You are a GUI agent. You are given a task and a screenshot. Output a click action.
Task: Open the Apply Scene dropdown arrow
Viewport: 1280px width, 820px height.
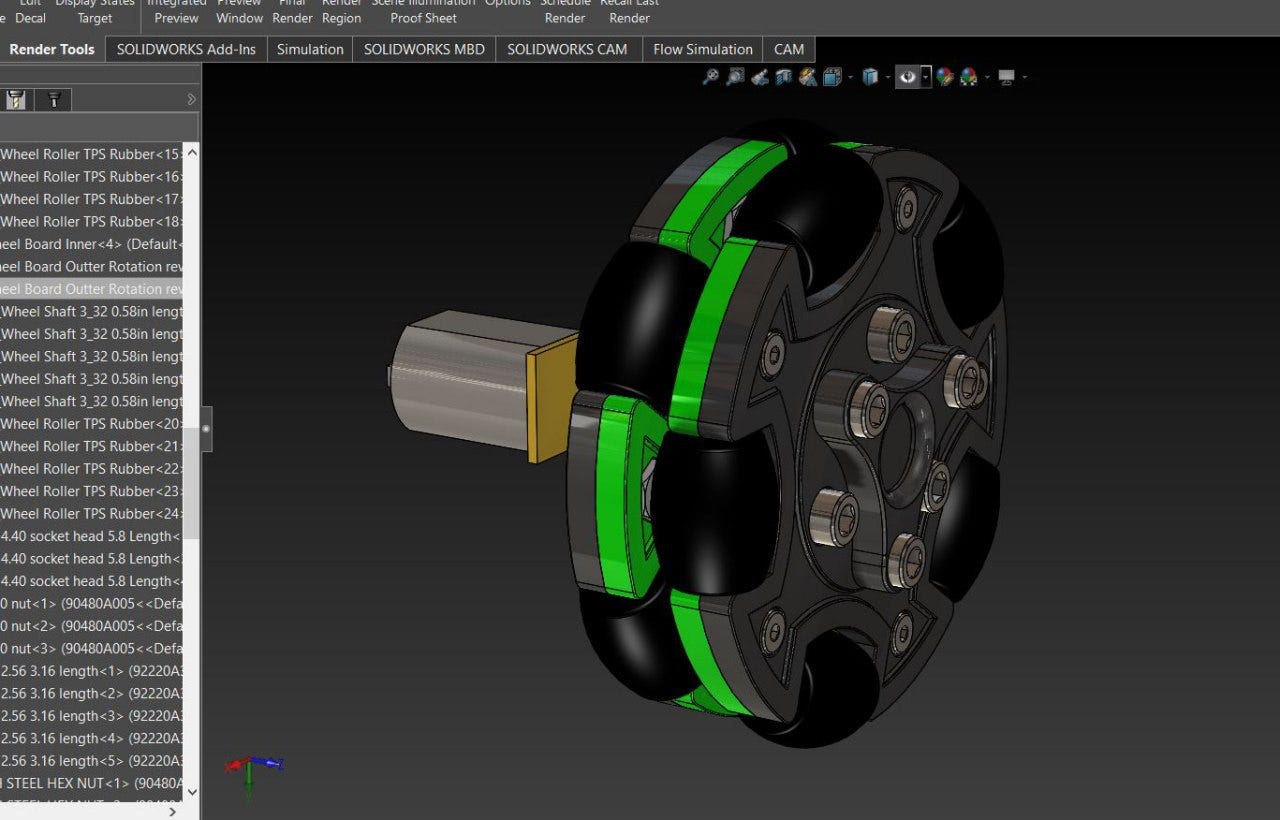pos(987,77)
